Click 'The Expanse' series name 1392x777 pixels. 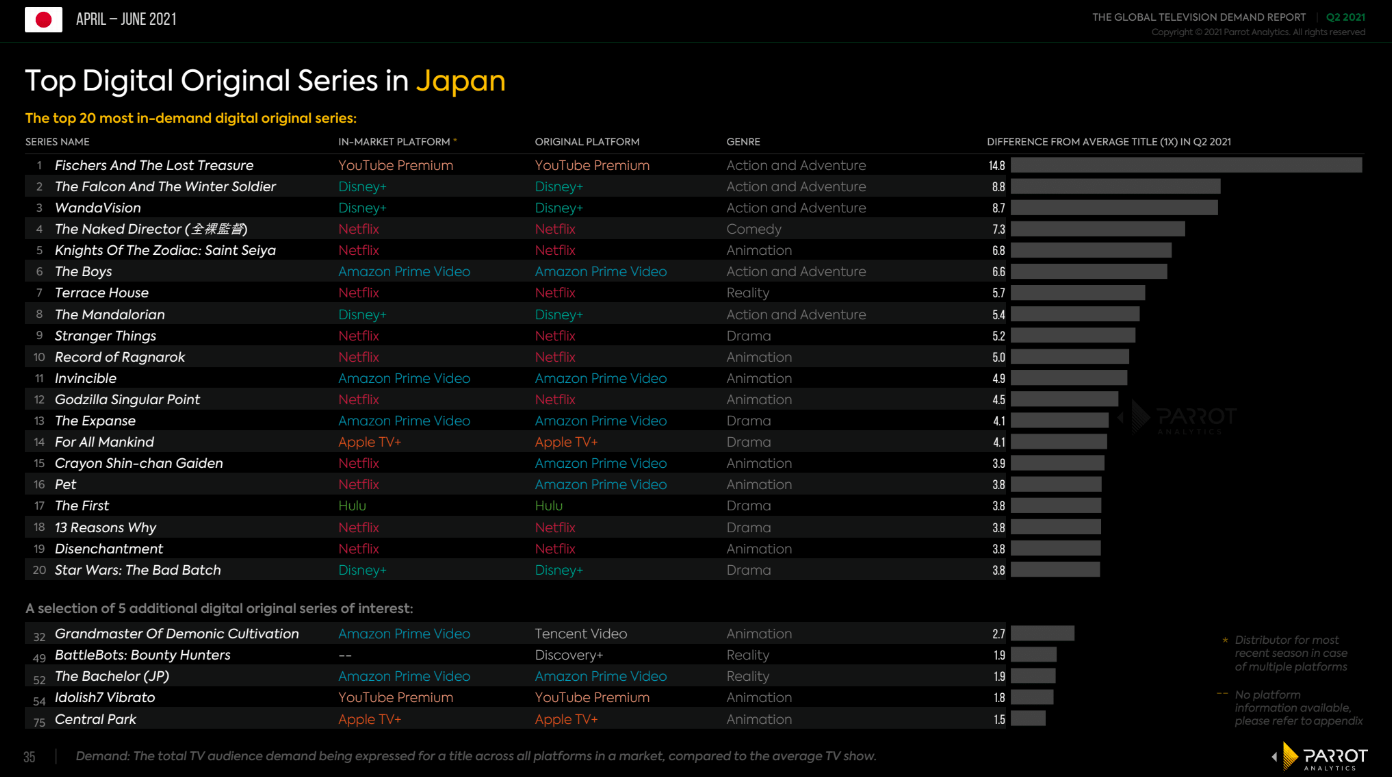pos(95,421)
